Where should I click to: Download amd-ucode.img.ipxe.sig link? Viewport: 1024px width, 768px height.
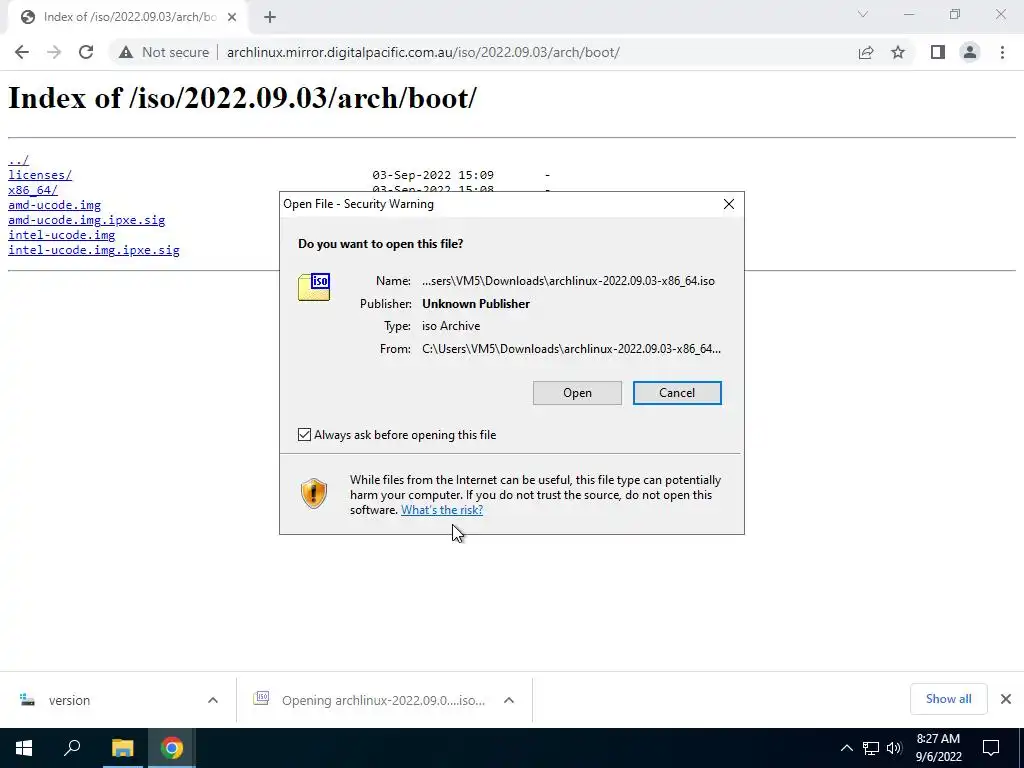86,220
